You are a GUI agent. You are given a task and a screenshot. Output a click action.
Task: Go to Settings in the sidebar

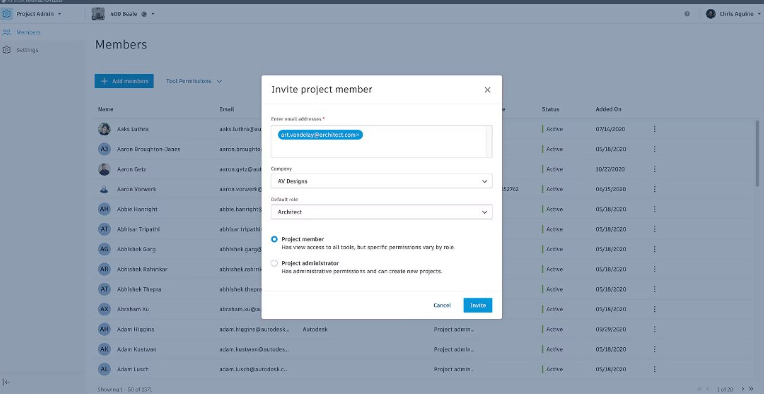[27, 50]
